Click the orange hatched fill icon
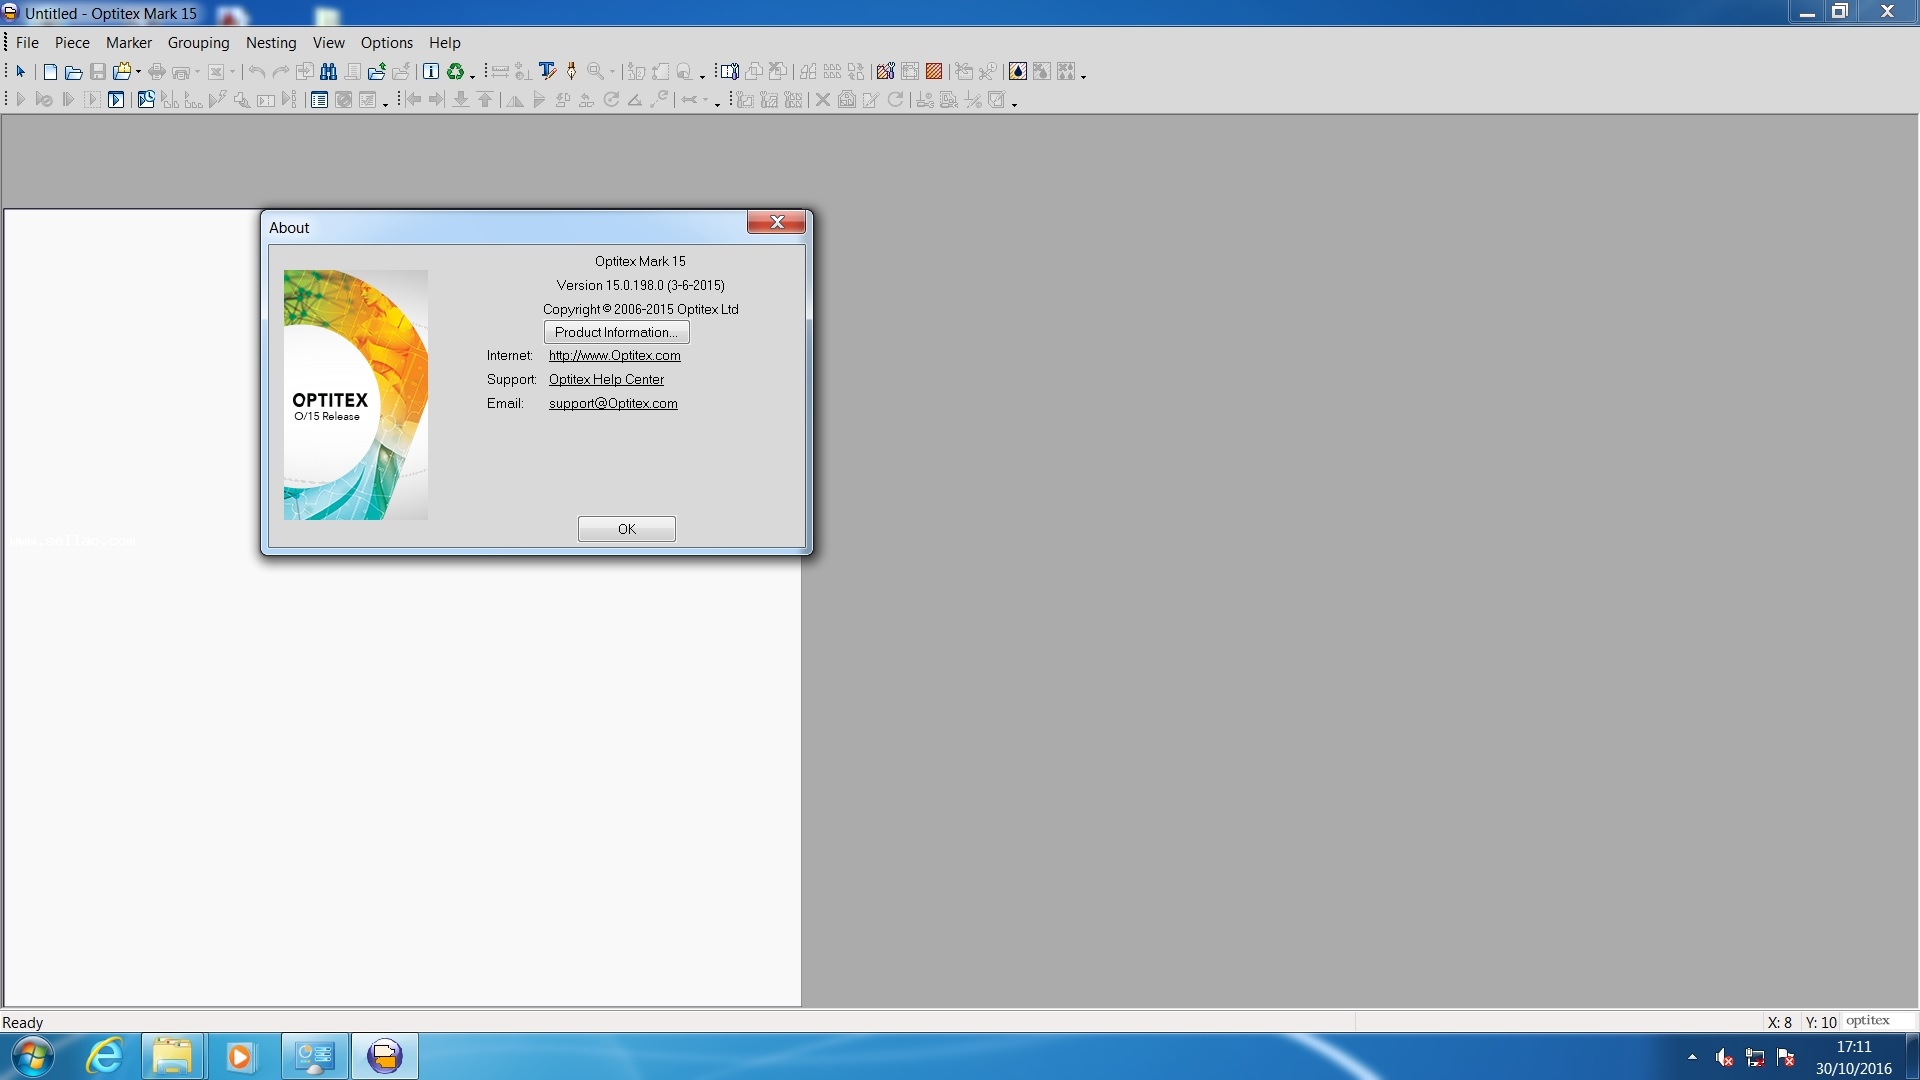This screenshot has width=1920, height=1080. tap(934, 72)
